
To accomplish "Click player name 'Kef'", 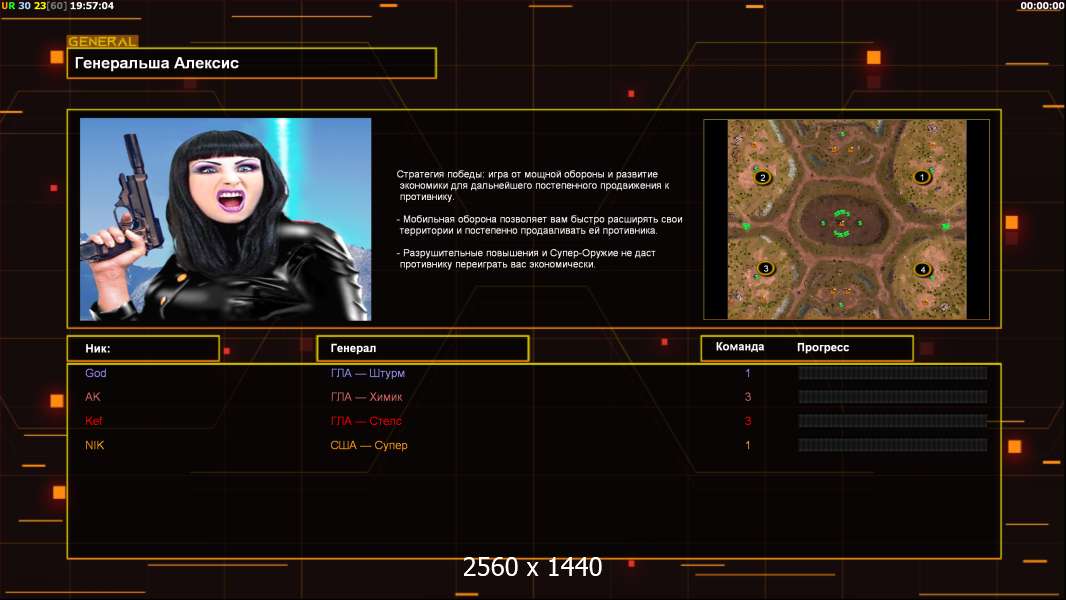I will pyautogui.click(x=93, y=421).
